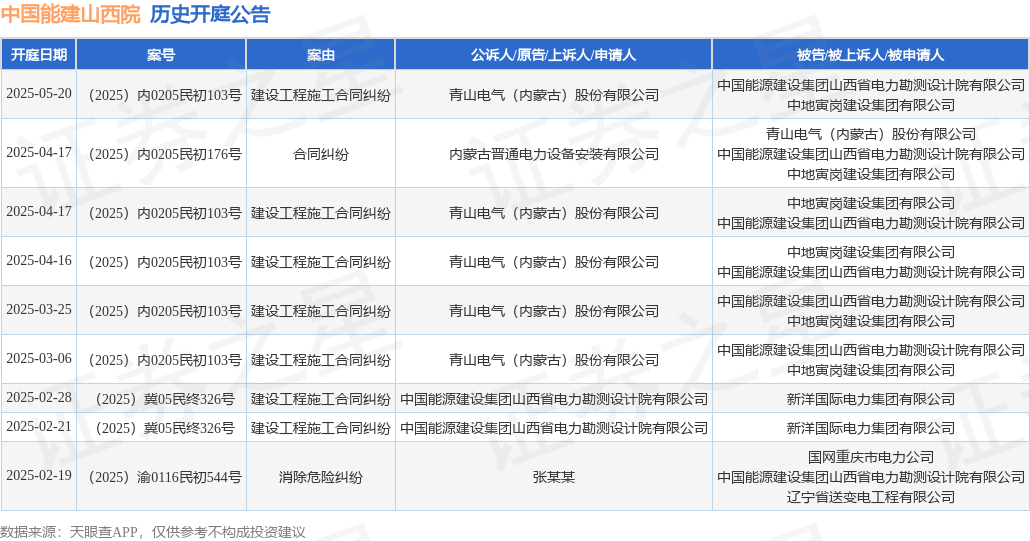This screenshot has width=1030, height=541.
Task: Click defendant 中地寅岗建设集团 in the 2025-04-16 row
Action: click(870, 252)
